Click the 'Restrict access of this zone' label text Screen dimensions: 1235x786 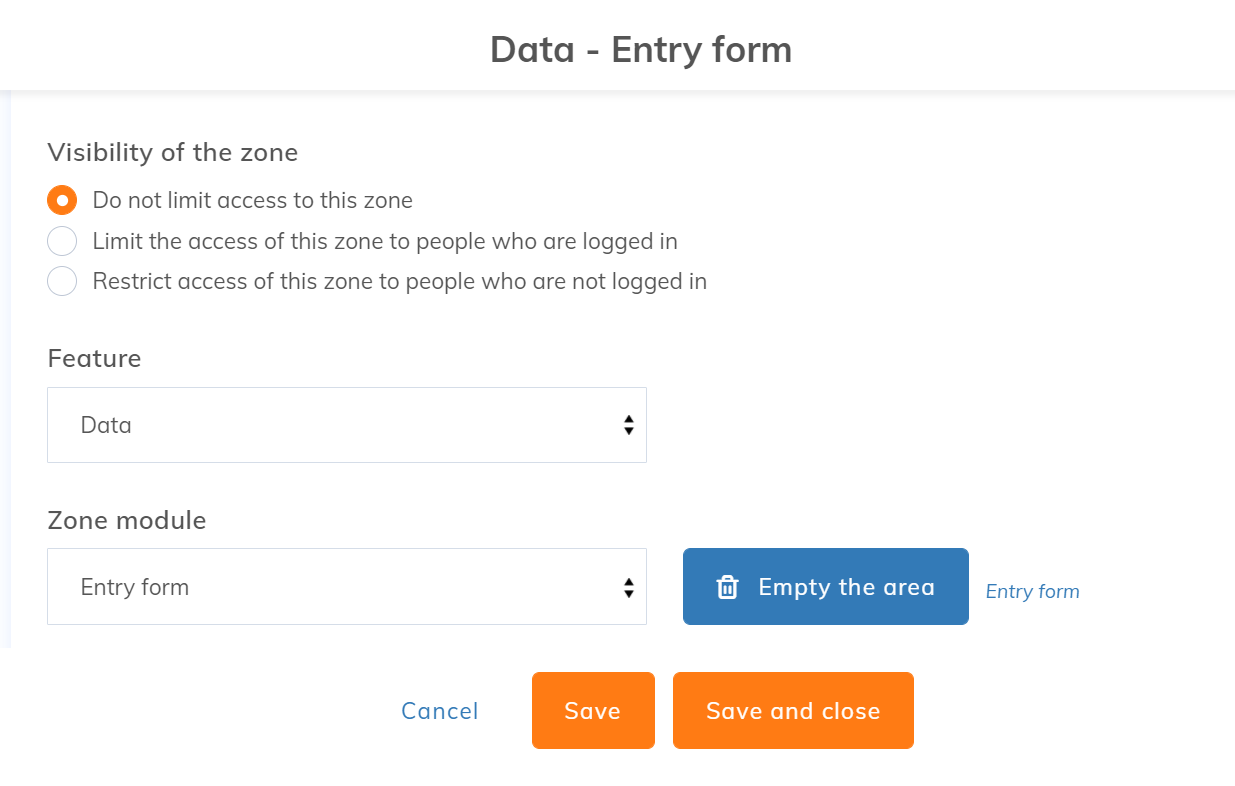[x=399, y=282]
